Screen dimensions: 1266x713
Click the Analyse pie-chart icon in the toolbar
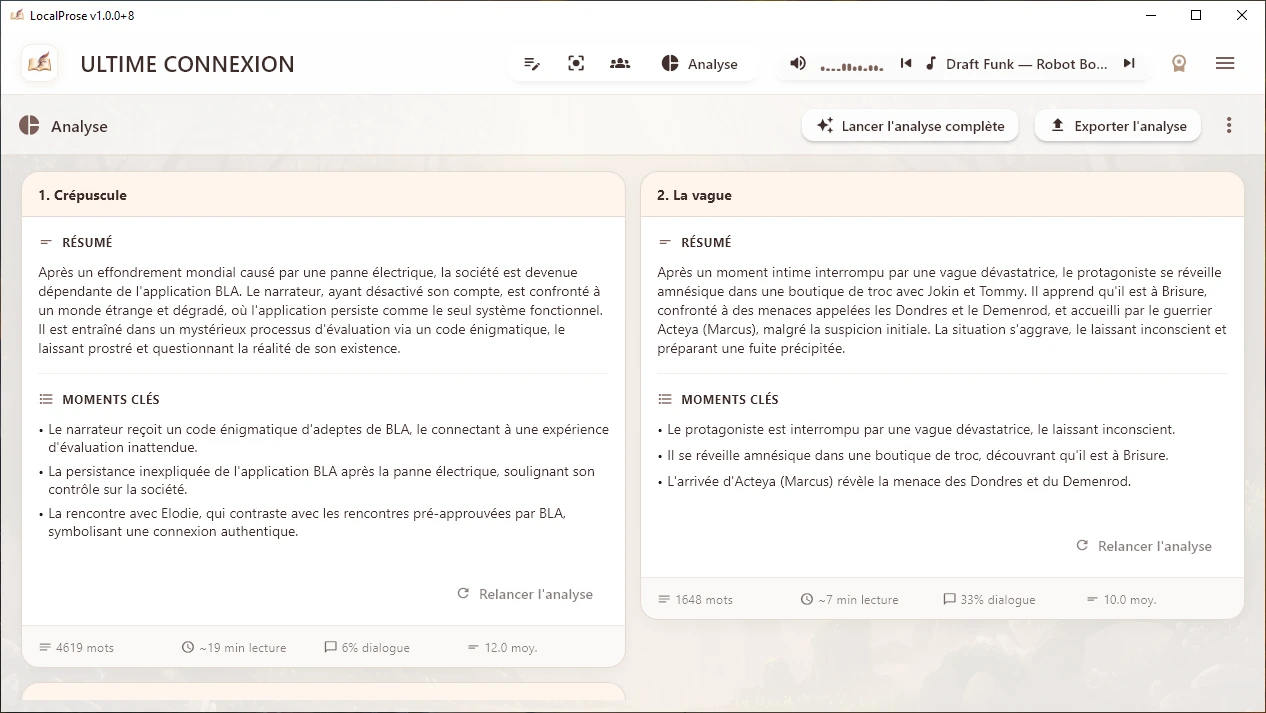669,63
